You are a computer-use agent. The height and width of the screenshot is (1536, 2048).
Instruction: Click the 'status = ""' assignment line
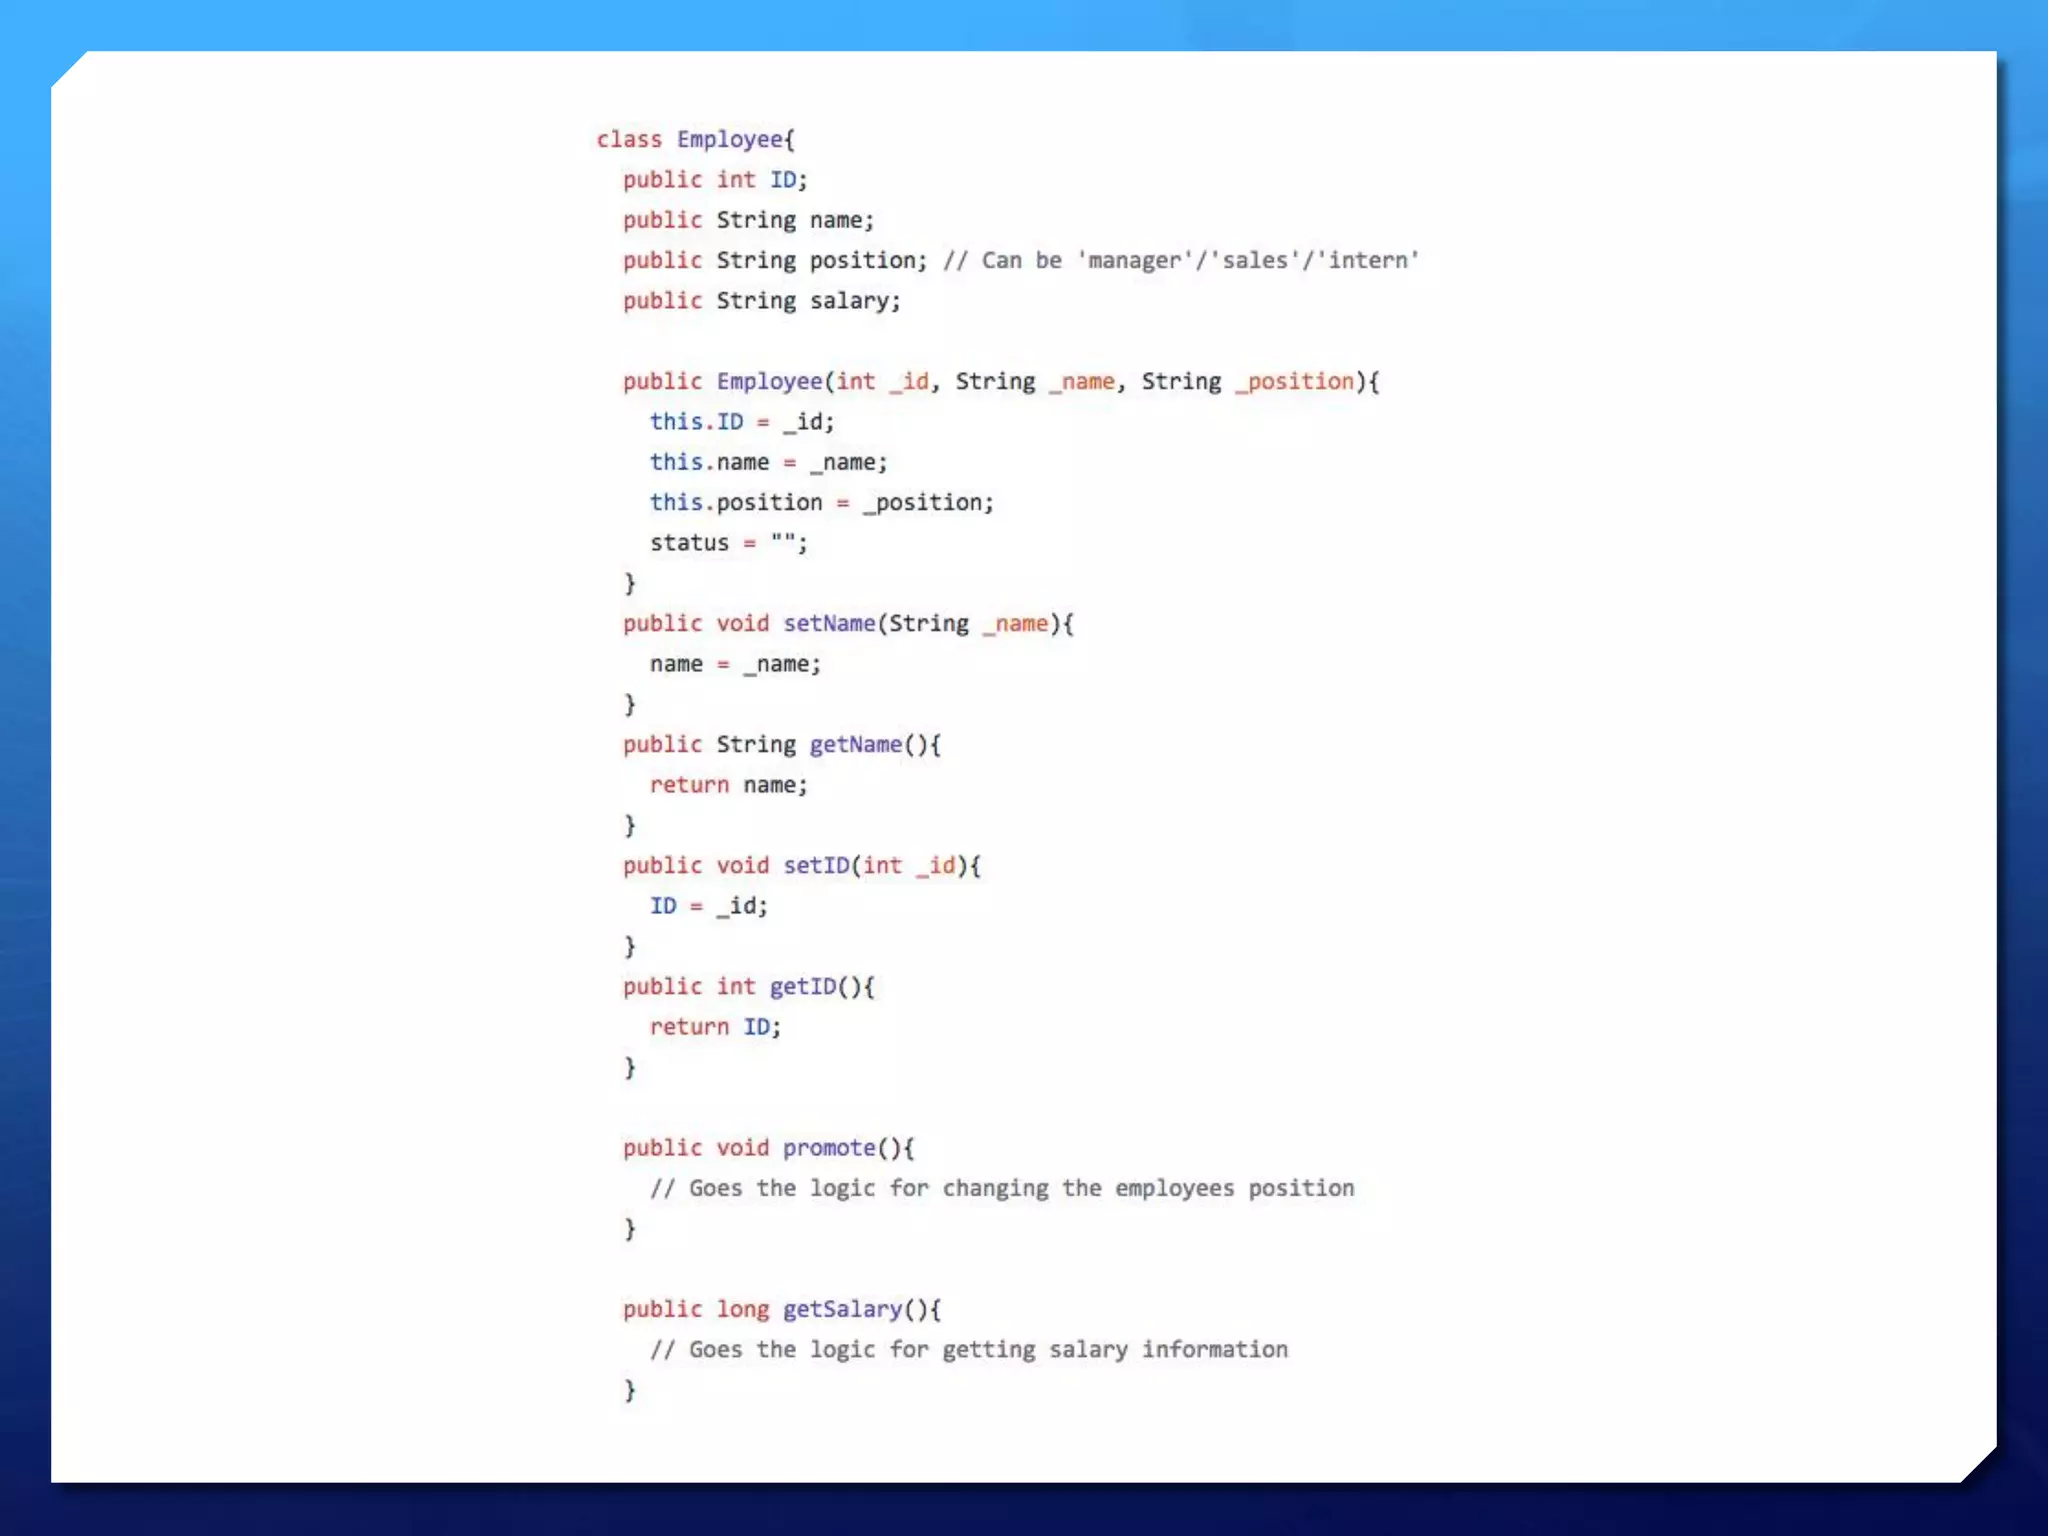coord(728,543)
